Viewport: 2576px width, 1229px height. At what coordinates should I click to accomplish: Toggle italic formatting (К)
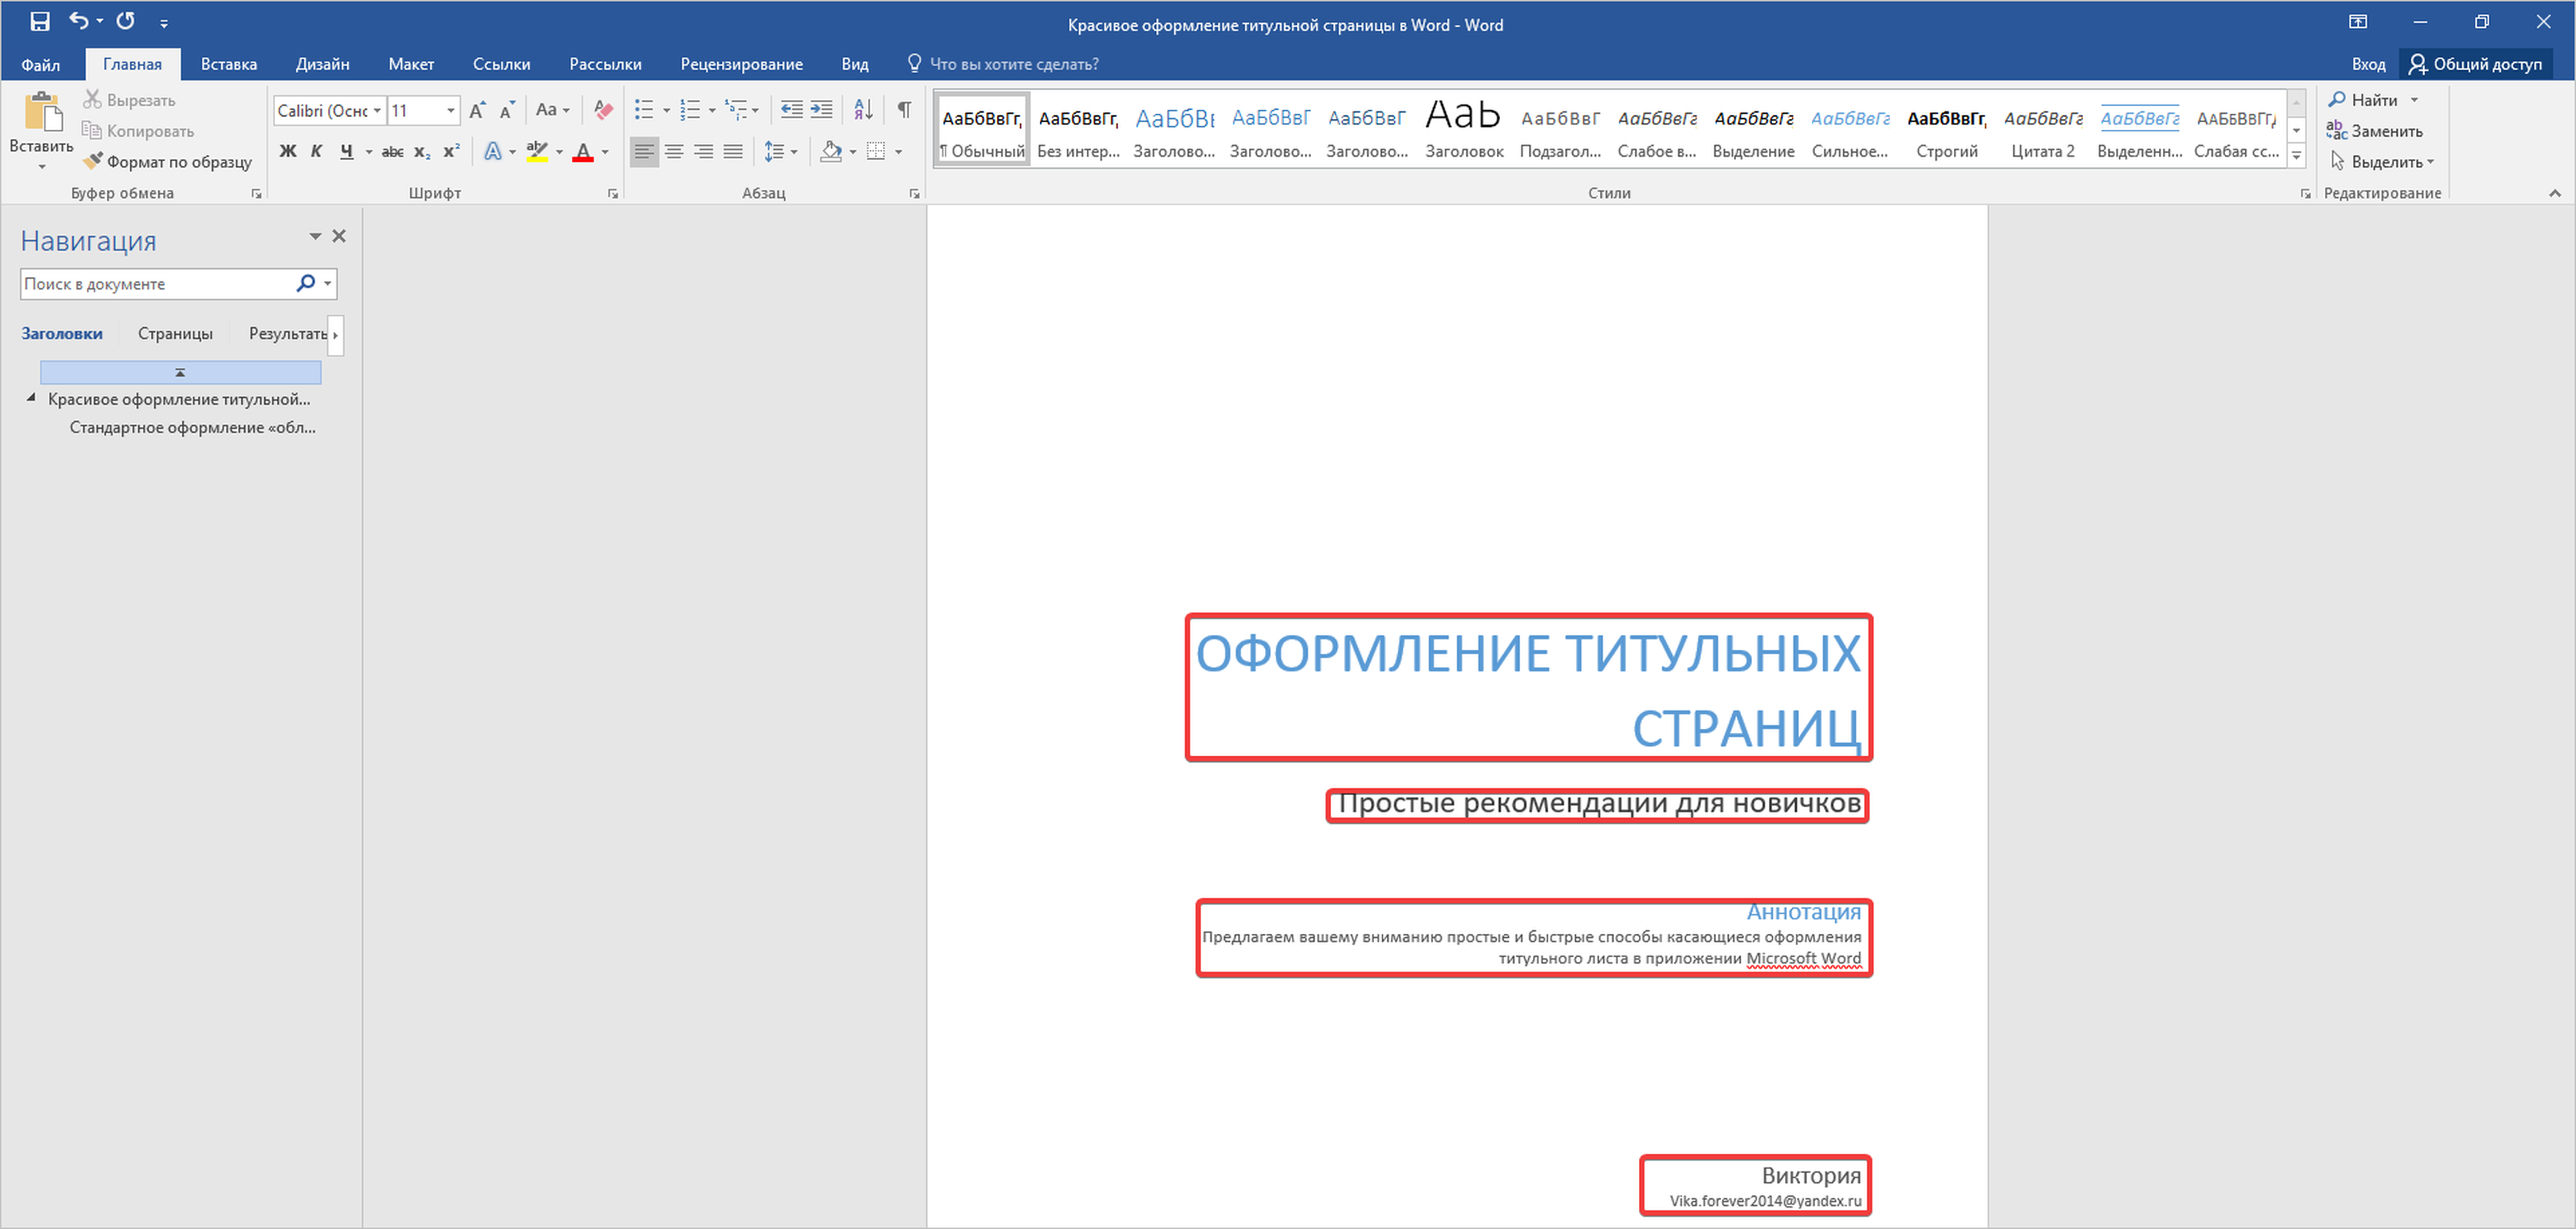[x=316, y=152]
